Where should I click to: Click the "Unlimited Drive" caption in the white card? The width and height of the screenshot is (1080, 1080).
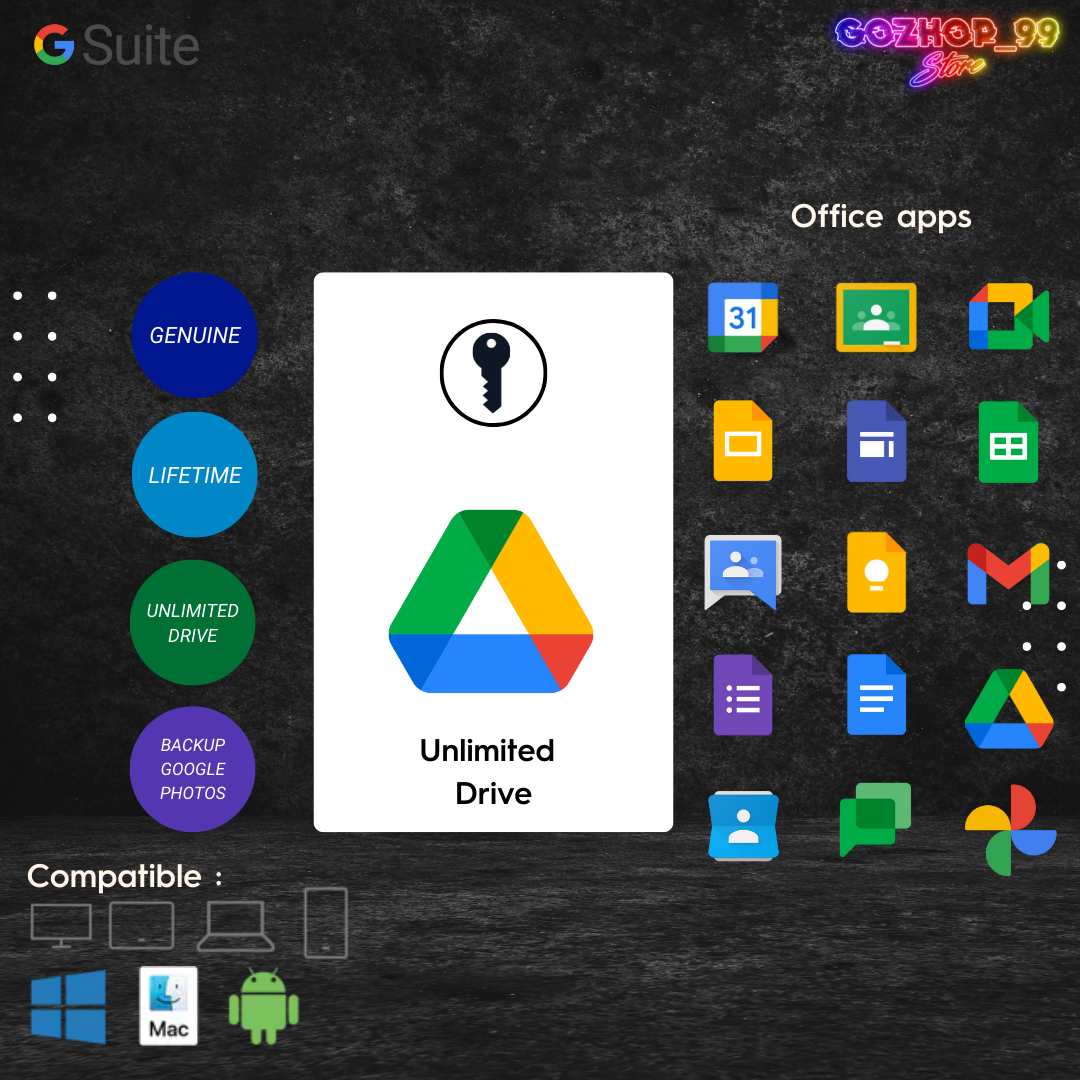tap(488, 771)
